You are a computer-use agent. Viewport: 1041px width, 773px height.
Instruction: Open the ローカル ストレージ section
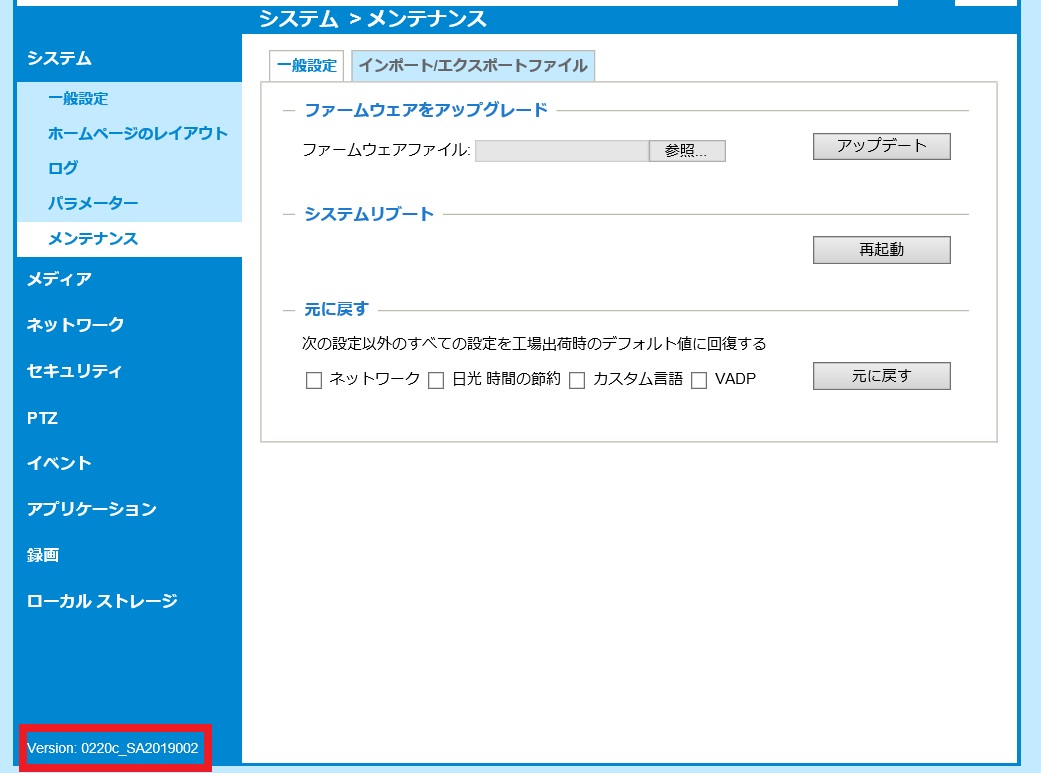click(102, 601)
